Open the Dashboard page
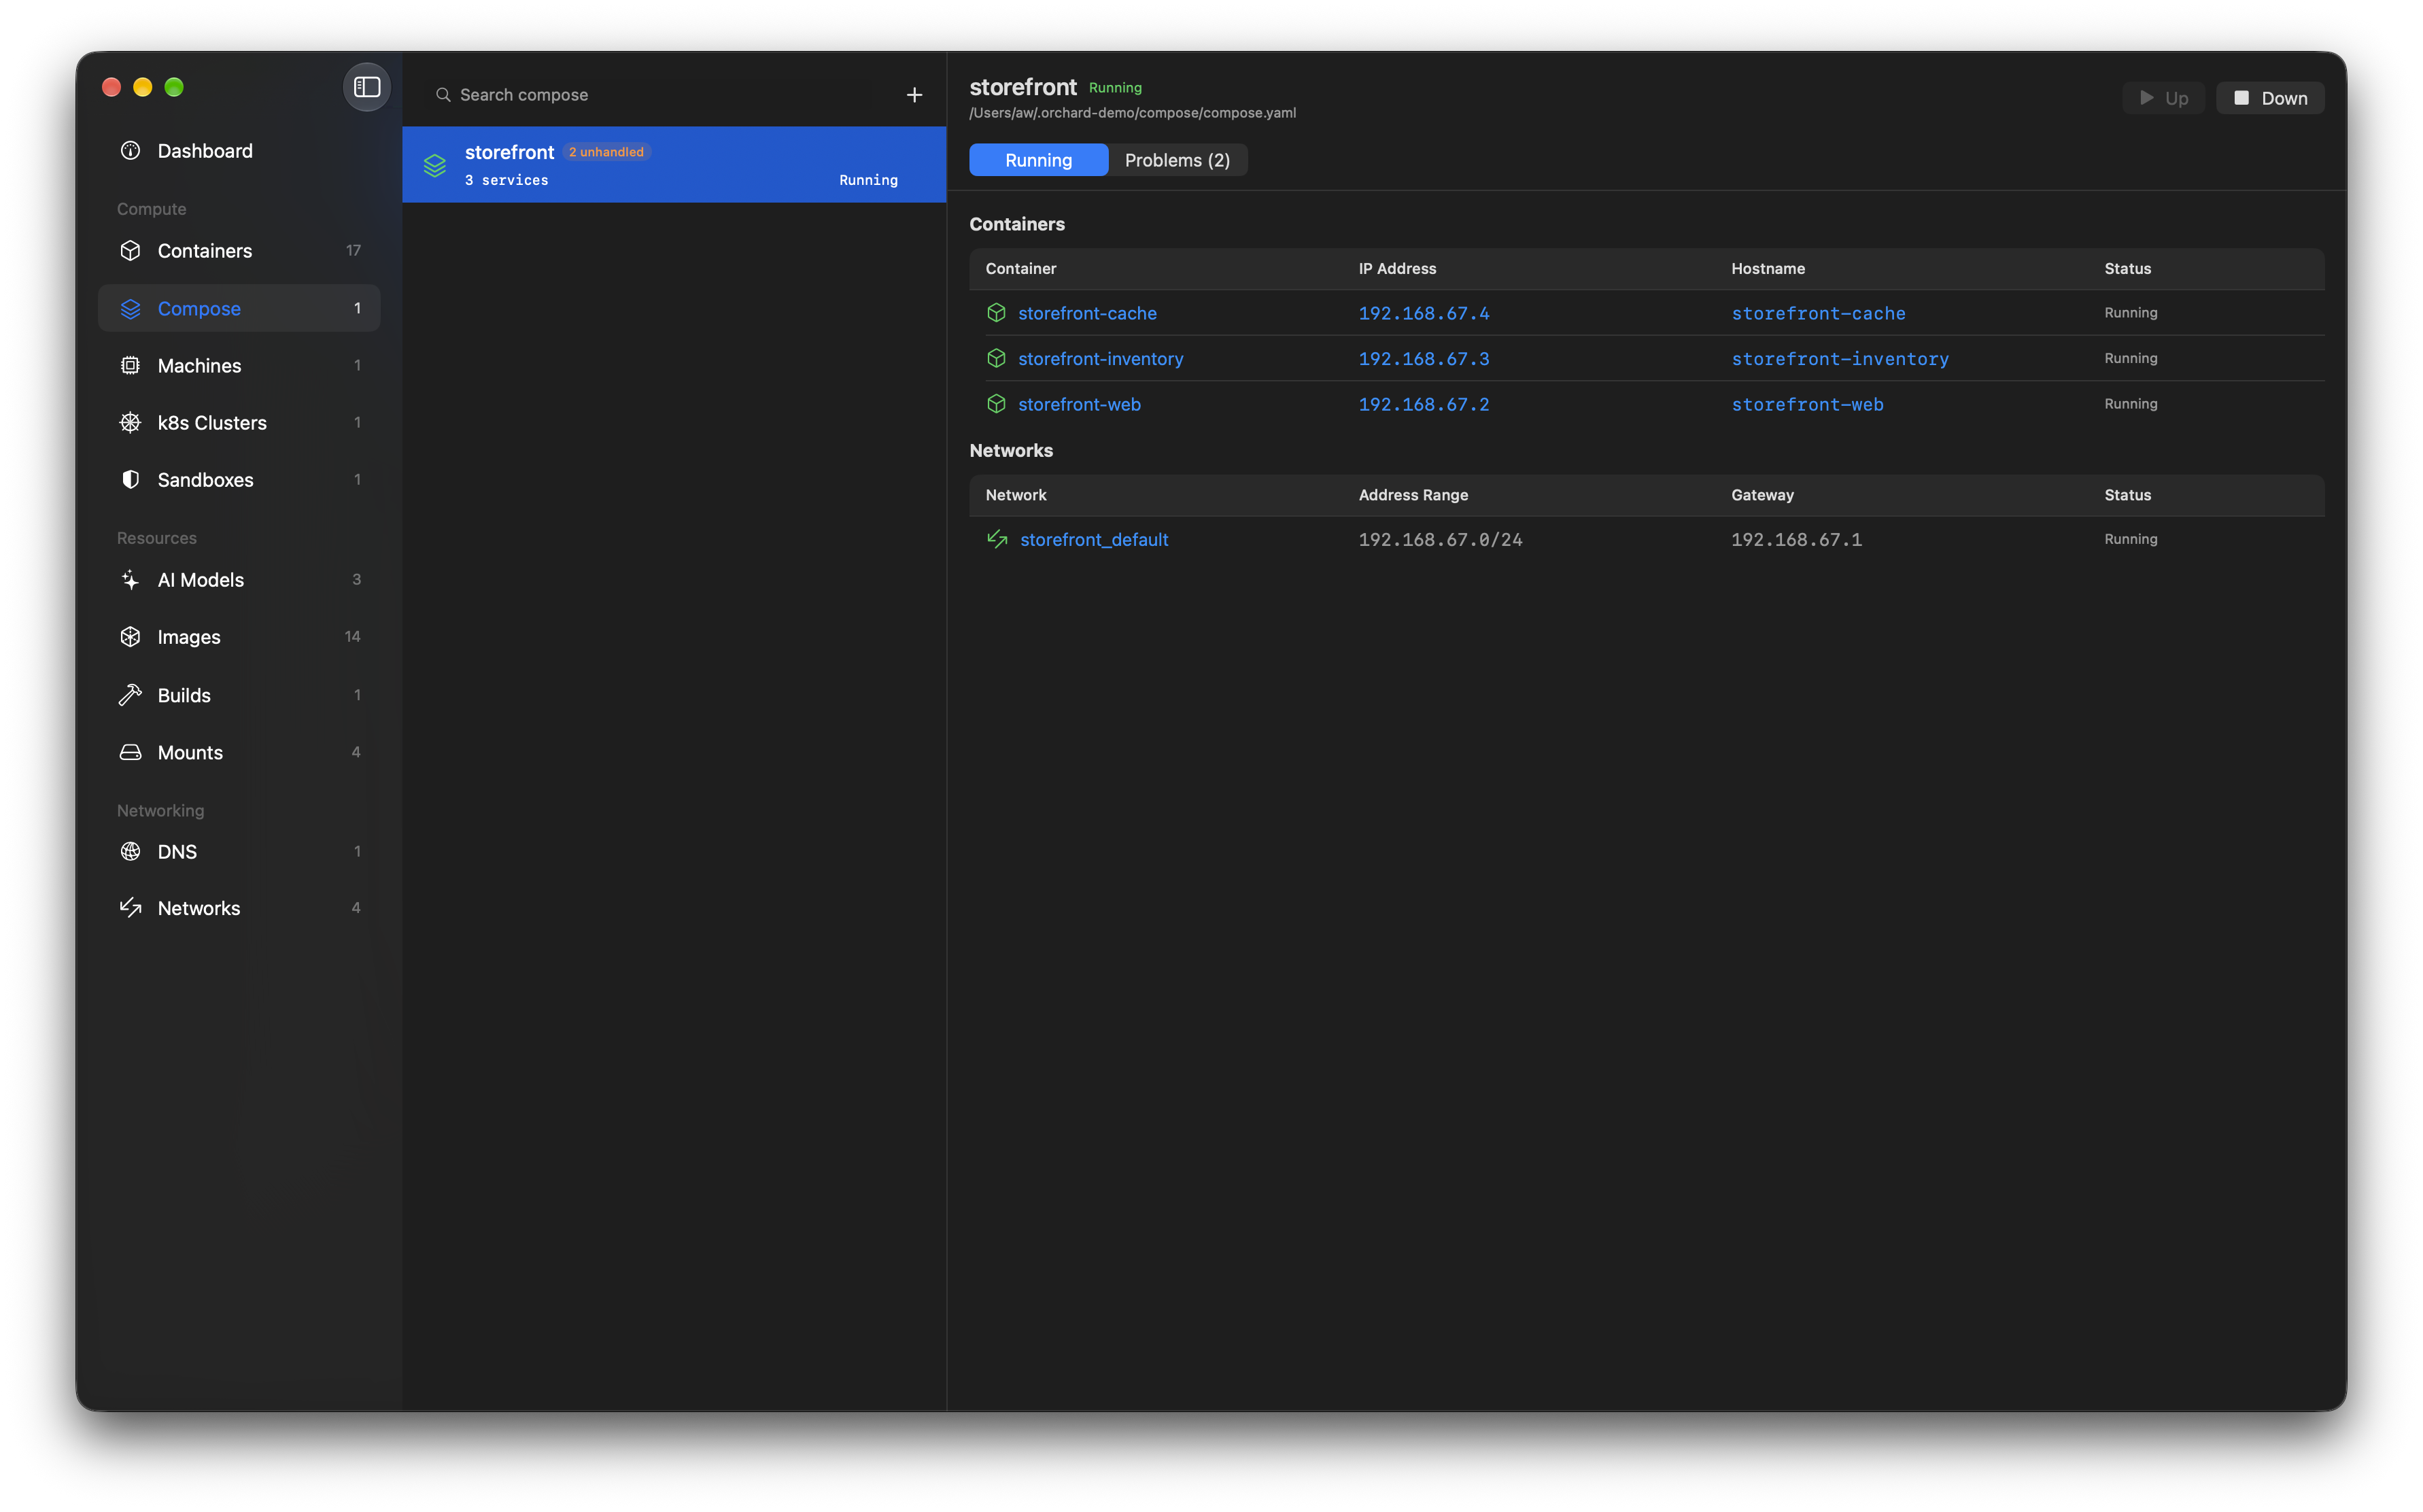Viewport: 2423px width, 1512px height. [239, 151]
